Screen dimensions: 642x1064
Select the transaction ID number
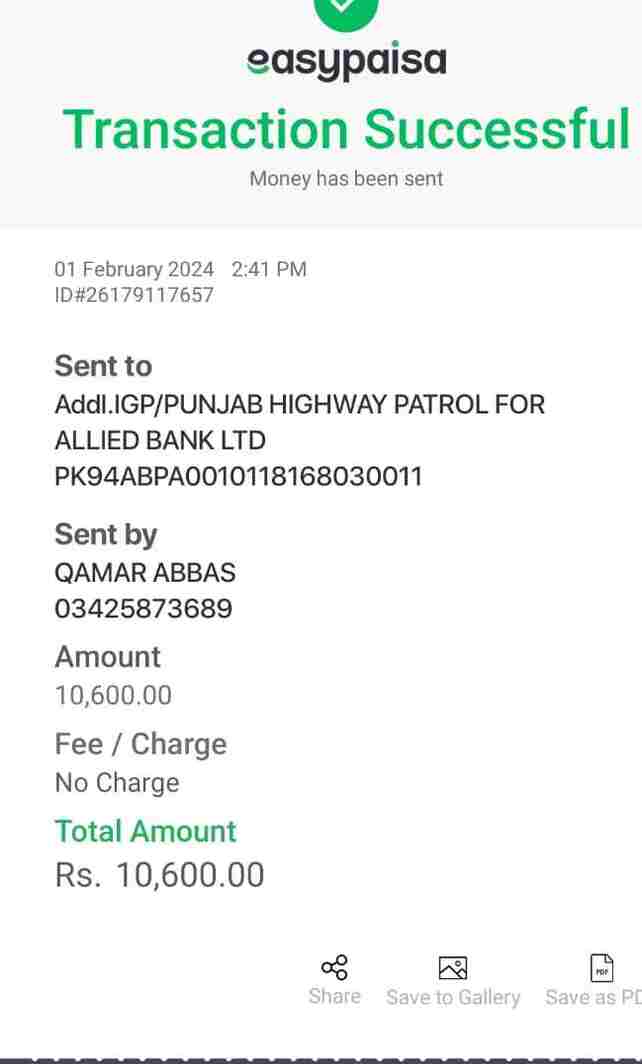point(134,295)
